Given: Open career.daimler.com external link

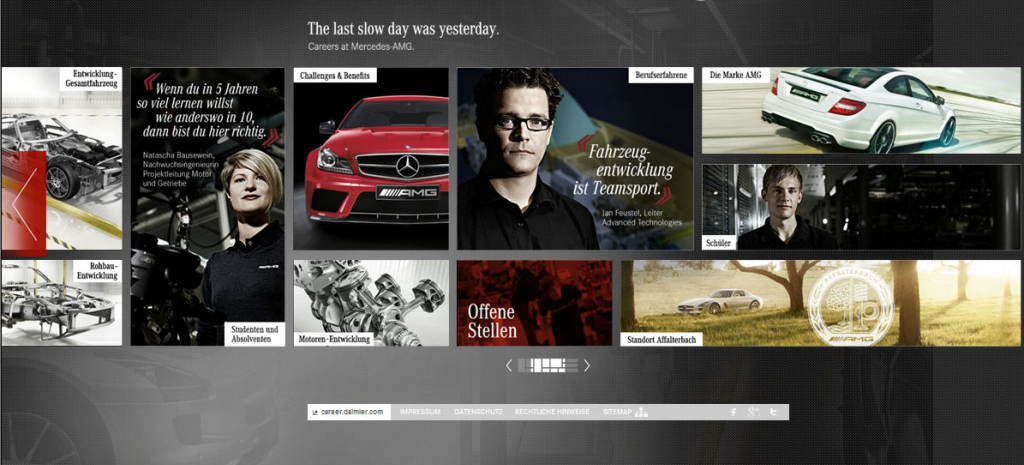Looking at the screenshot, I should pyautogui.click(x=349, y=412).
